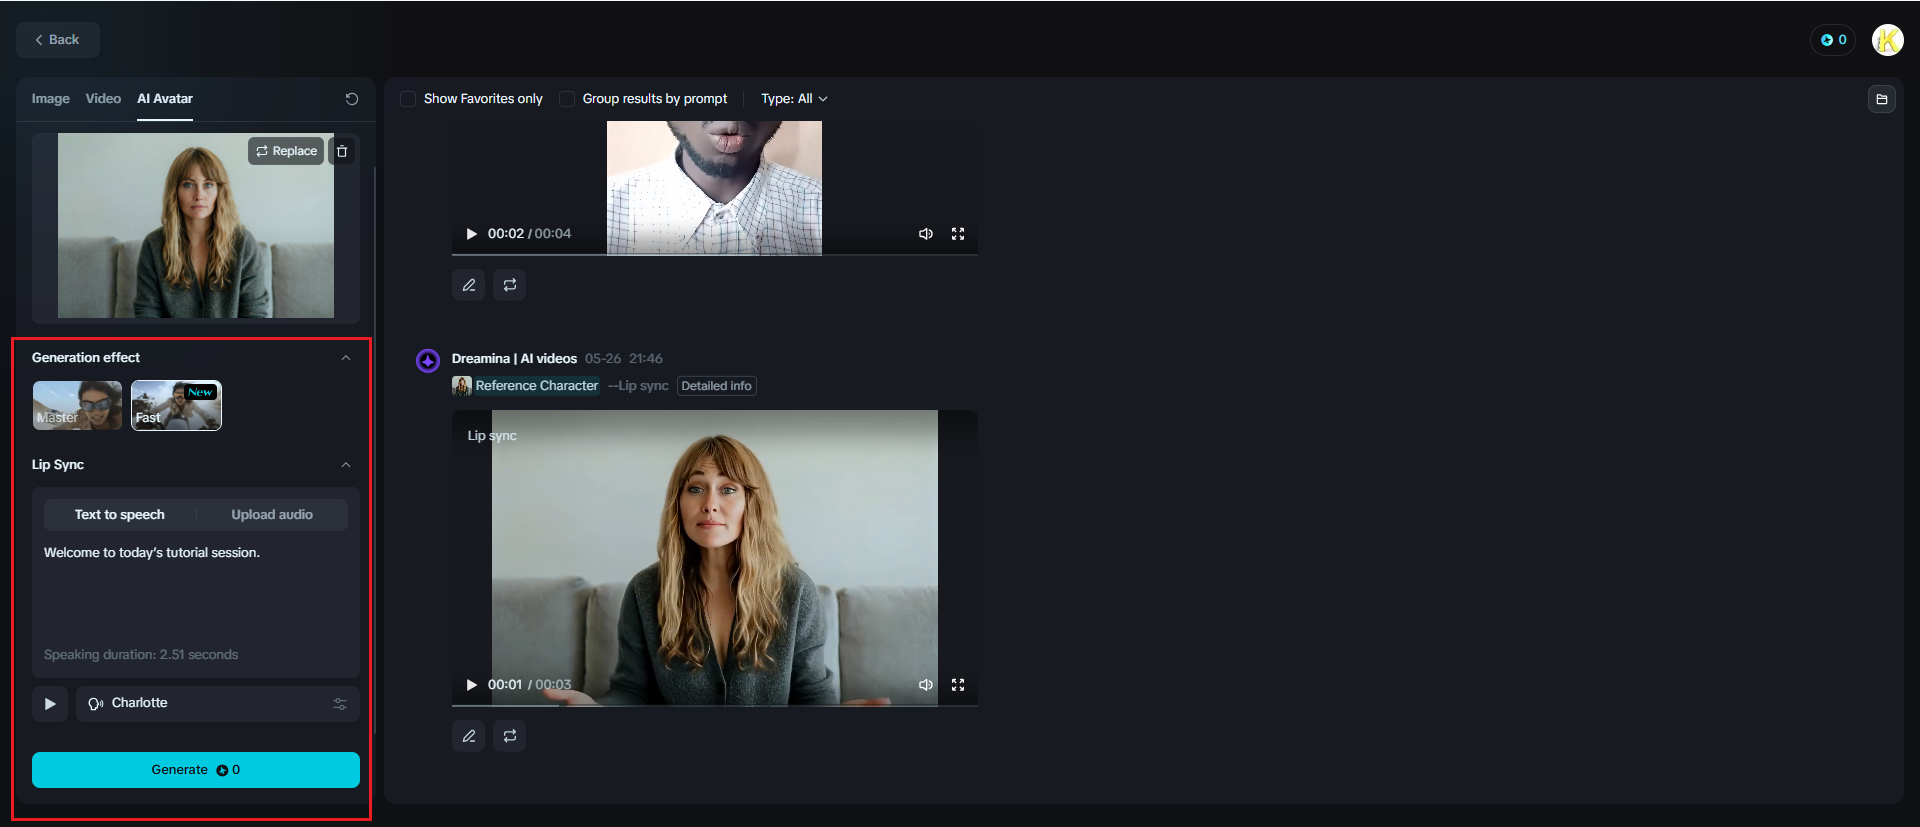Click the uploaded woman avatar image
This screenshot has height=827, width=1920.
[196, 226]
